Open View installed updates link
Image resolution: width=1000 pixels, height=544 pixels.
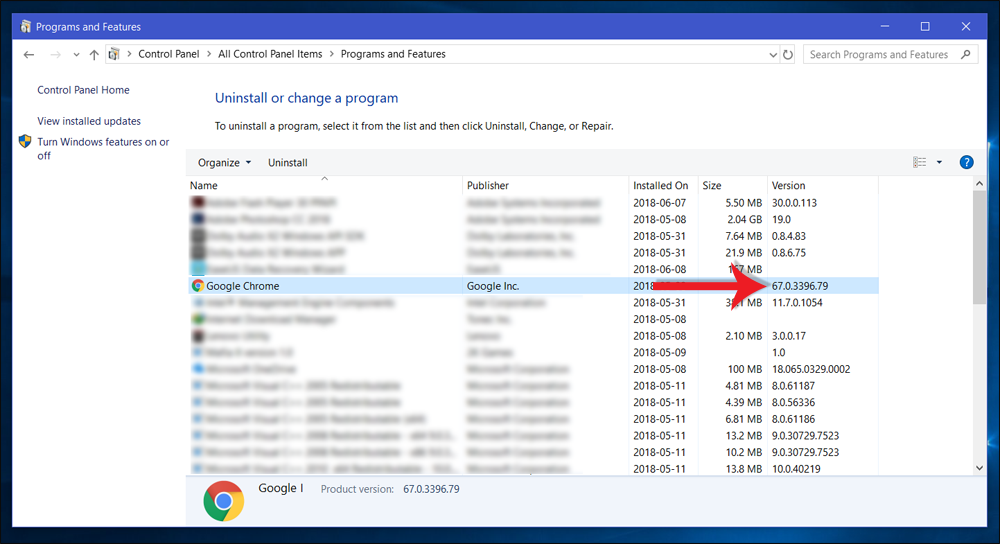89,121
